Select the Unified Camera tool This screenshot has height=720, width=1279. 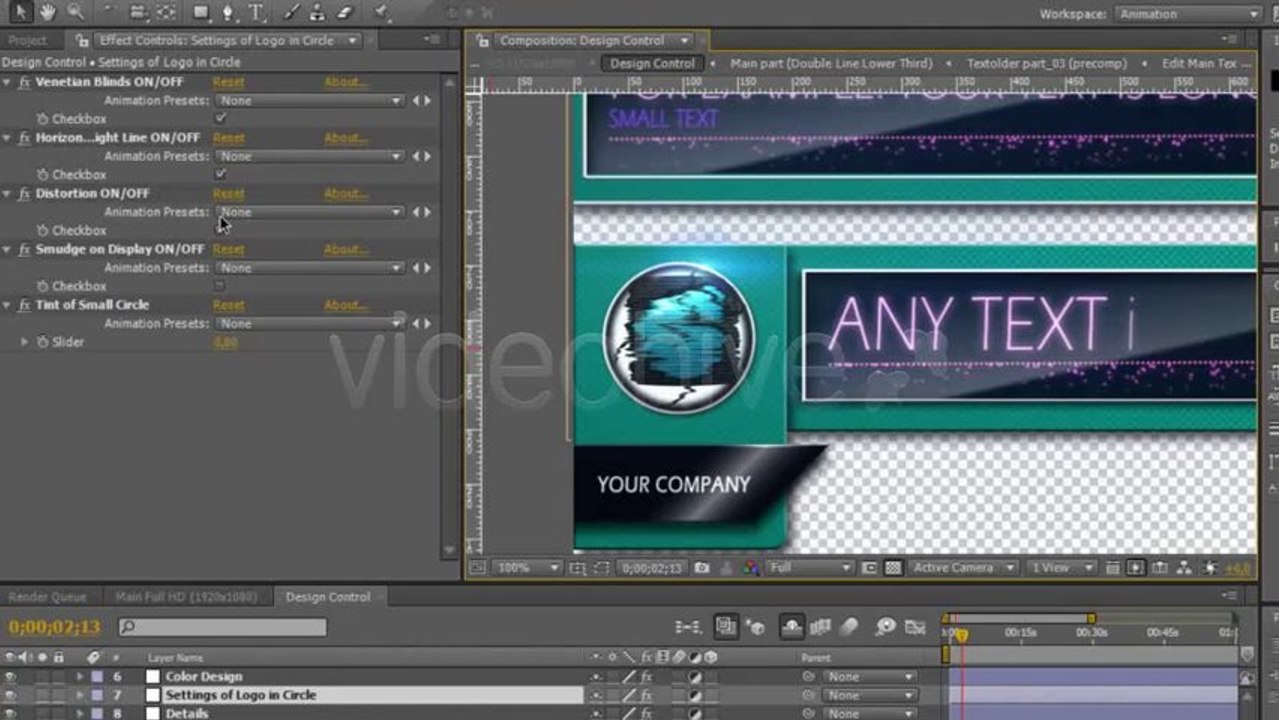pyautogui.click(x=138, y=12)
